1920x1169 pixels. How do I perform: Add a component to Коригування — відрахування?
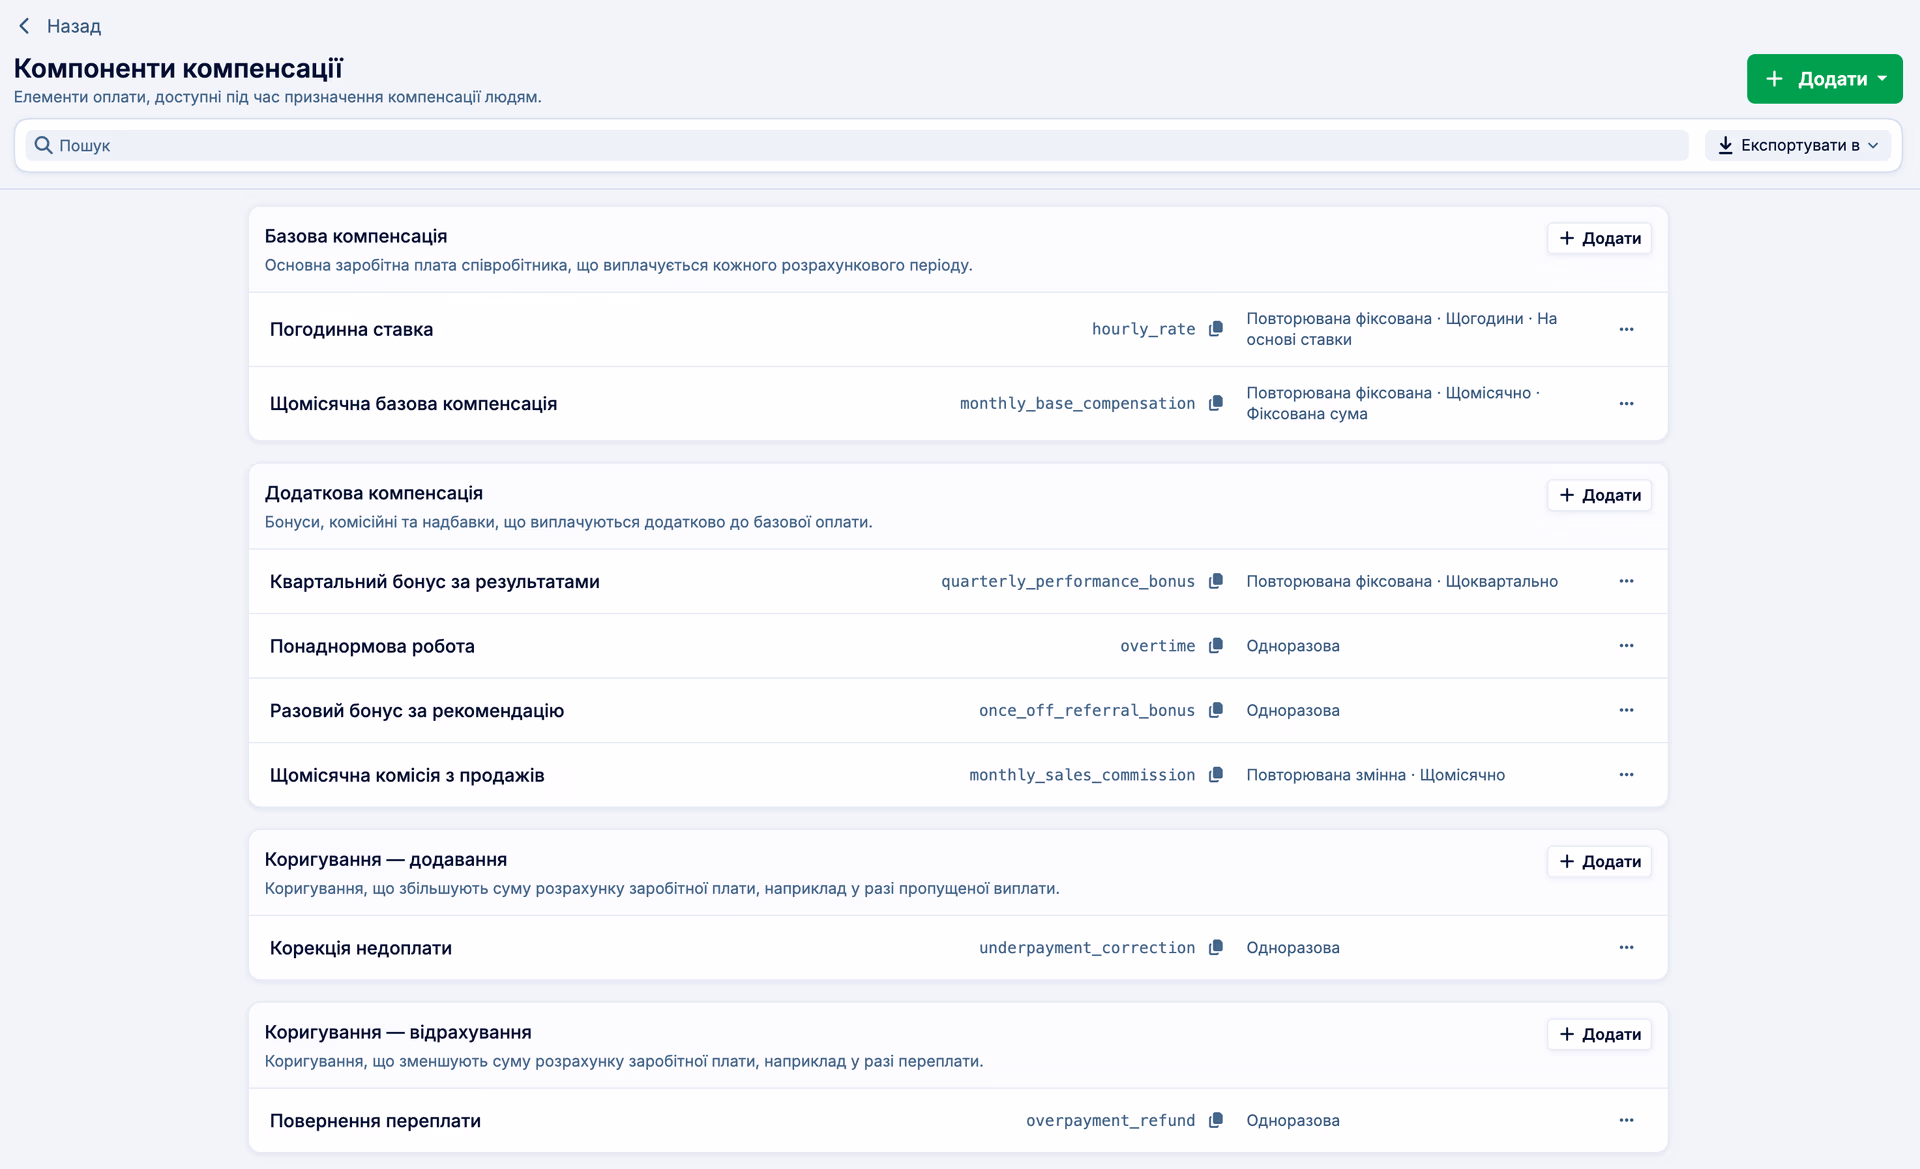coord(1599,1034)
